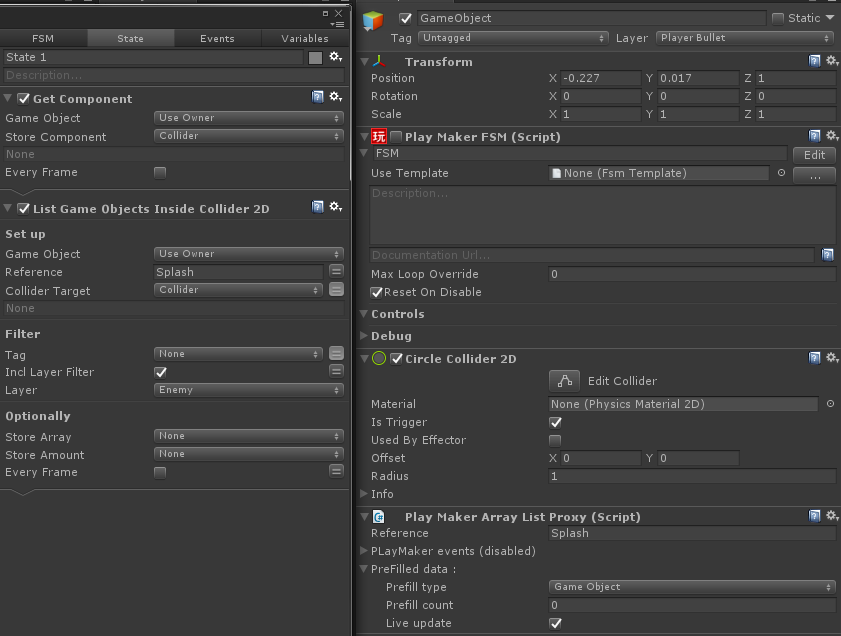Click the Edit Collider button

[564, 381]
